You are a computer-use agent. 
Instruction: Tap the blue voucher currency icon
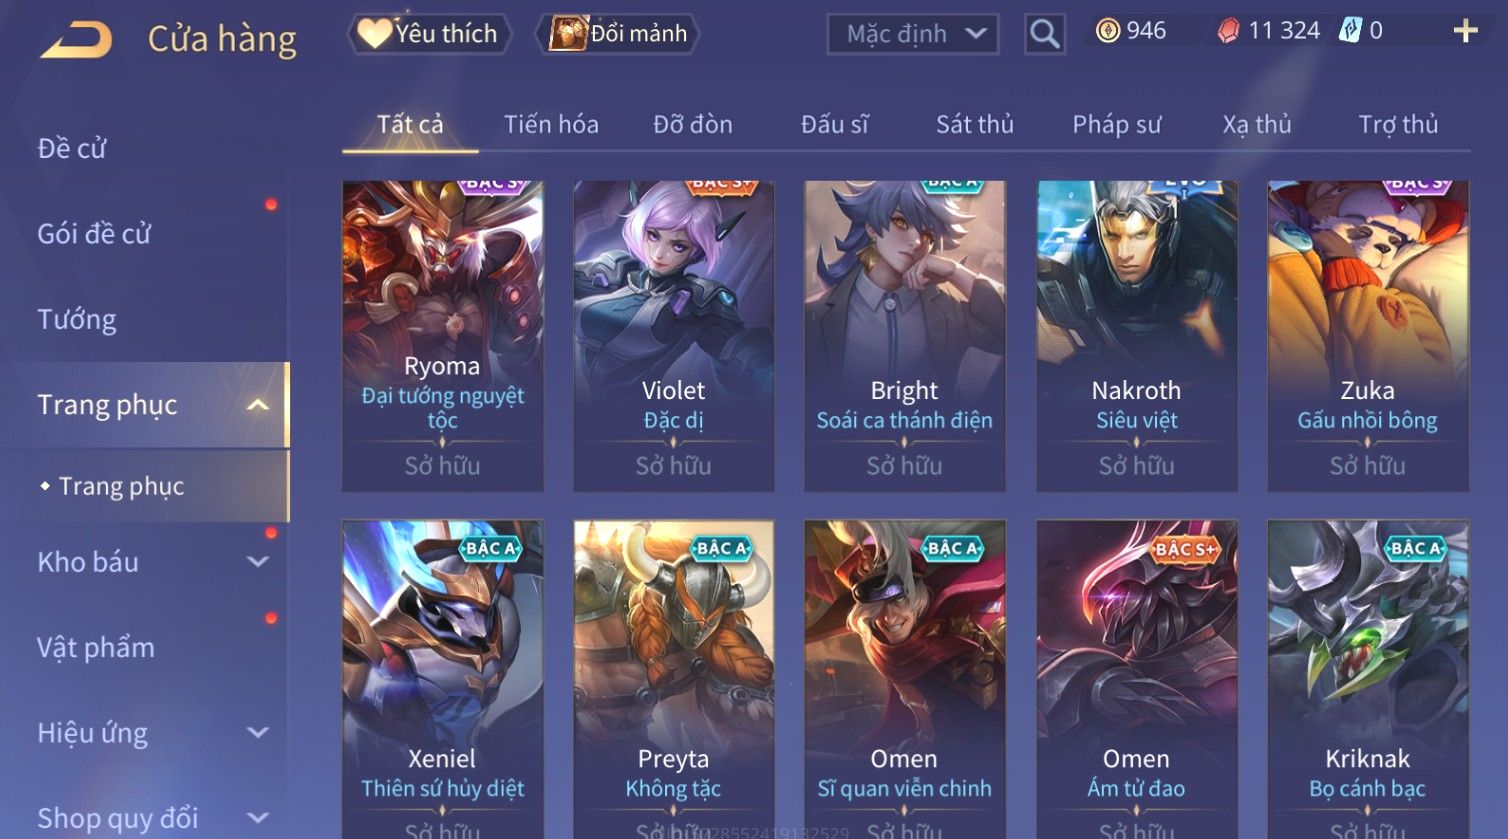pos(1351,31)
